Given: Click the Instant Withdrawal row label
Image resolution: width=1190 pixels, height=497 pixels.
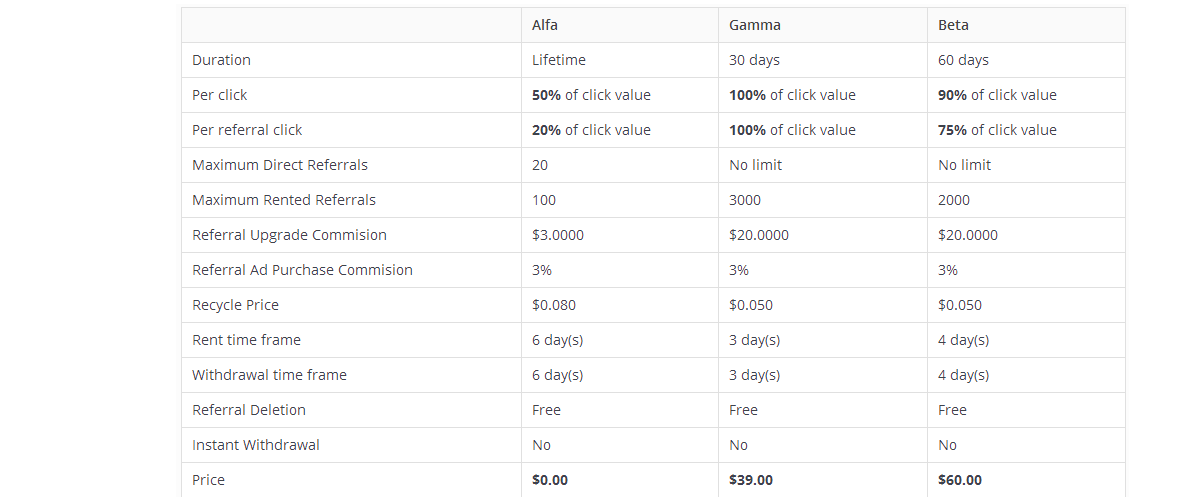Looking at the screenshot, I should point(256,445).
